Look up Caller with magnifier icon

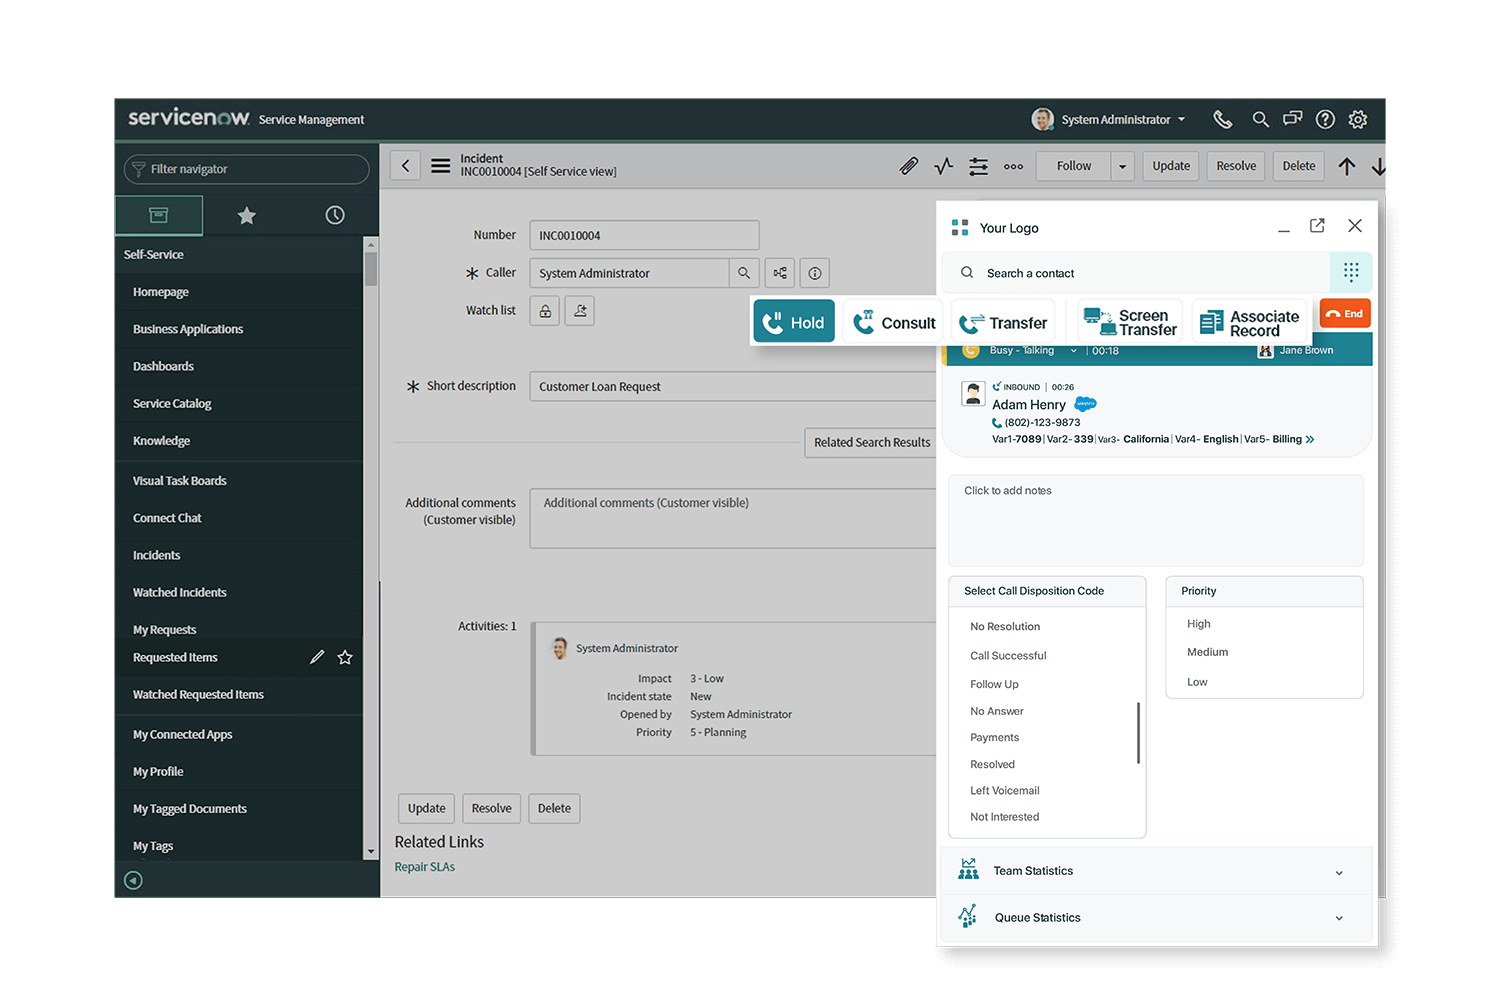(x=744, y=273)
